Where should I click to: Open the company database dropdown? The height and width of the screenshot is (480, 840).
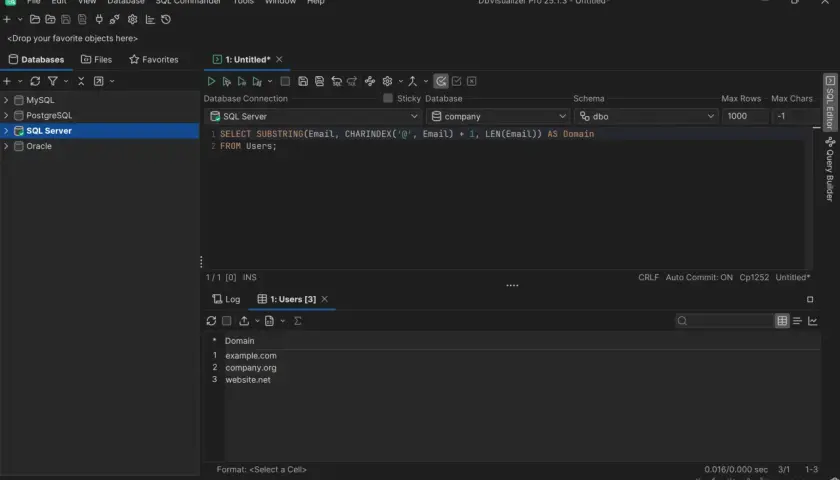click(498, 116)
